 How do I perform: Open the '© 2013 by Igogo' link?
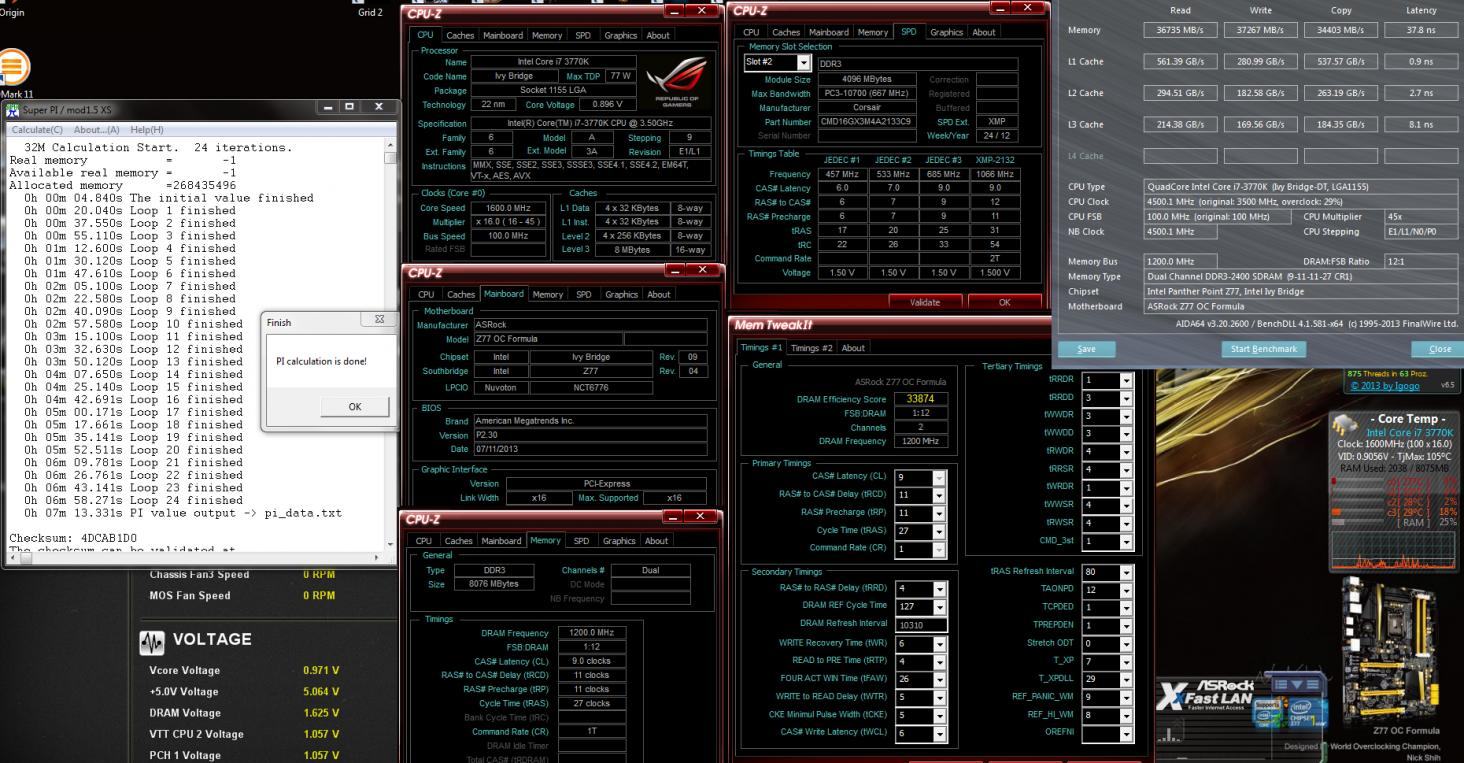click(1386, 386)
